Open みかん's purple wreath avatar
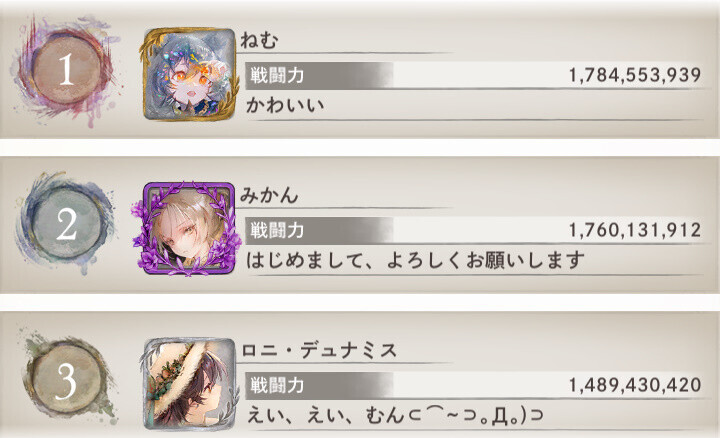The image size is (720, 438). point(187,229)
